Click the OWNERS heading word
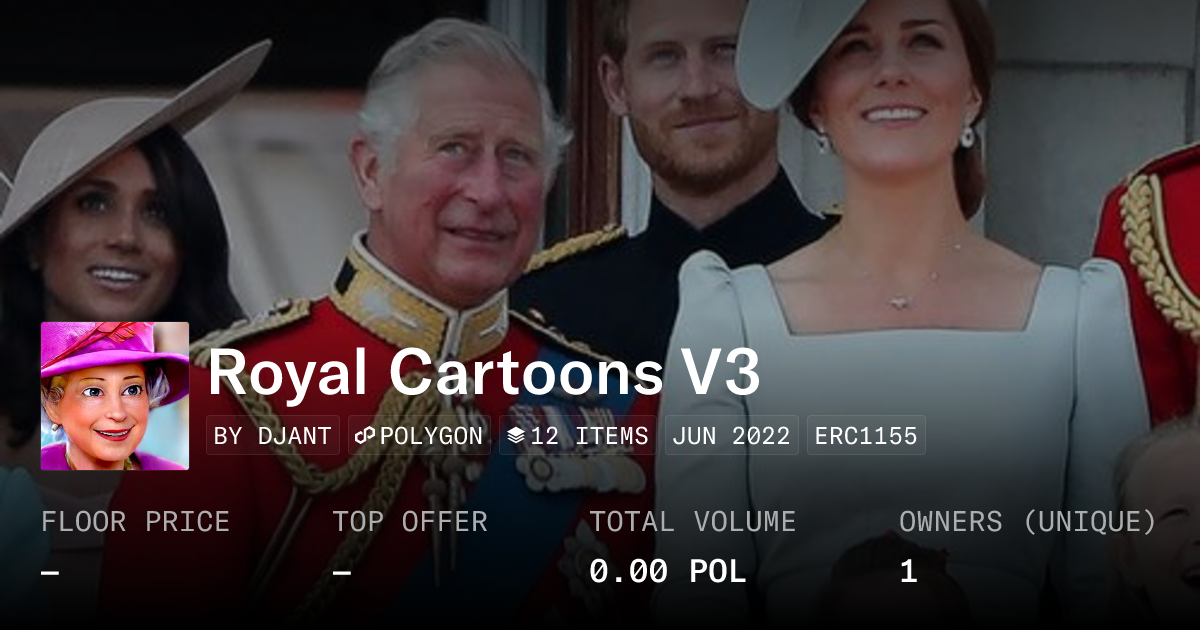Screen dimensions: 1200x630 [x=951, y=522]
